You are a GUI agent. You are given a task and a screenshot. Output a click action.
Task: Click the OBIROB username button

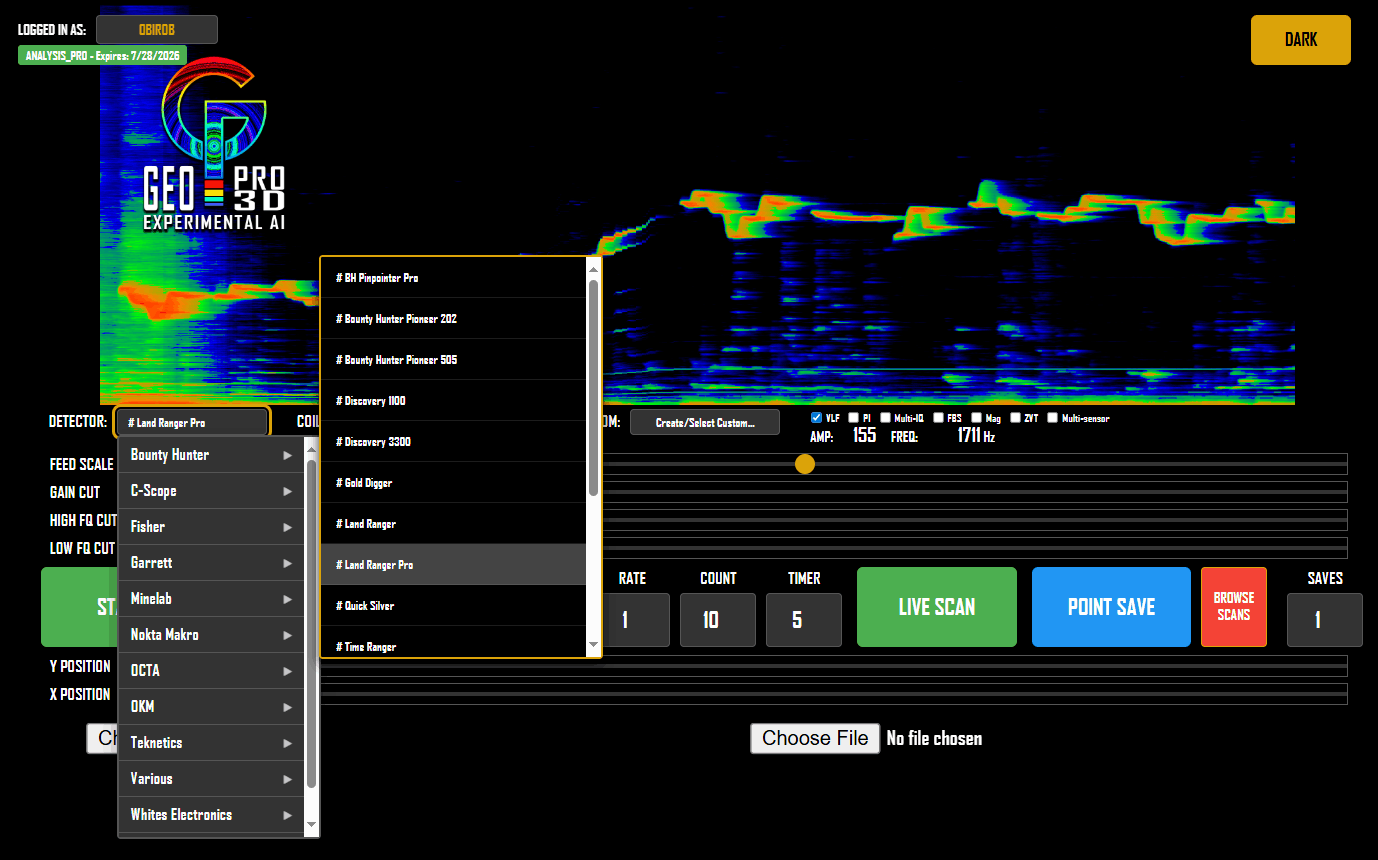coord(157,30)
